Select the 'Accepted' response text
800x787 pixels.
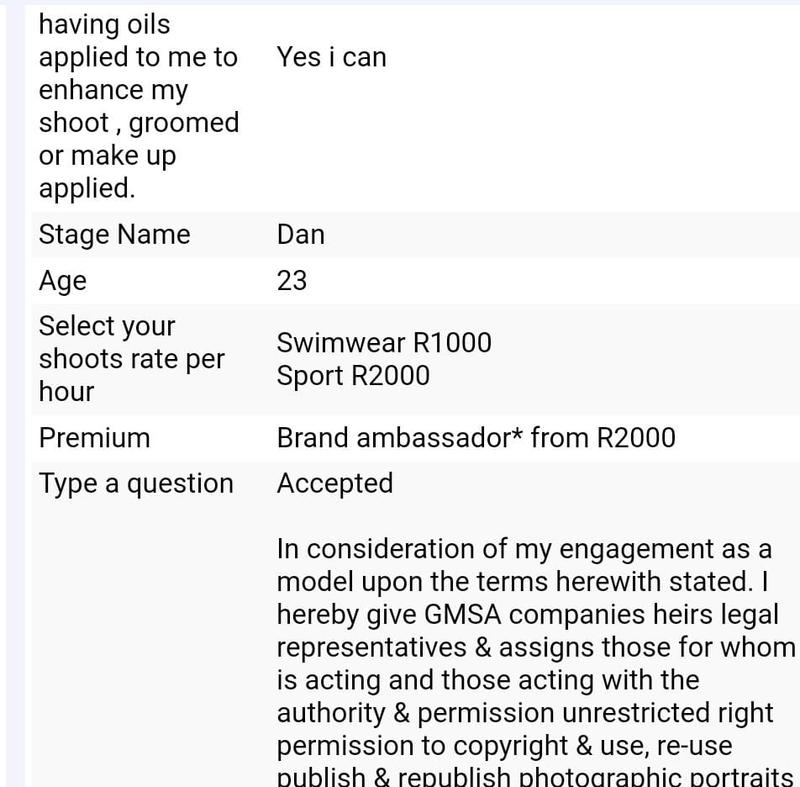(335, 483)
